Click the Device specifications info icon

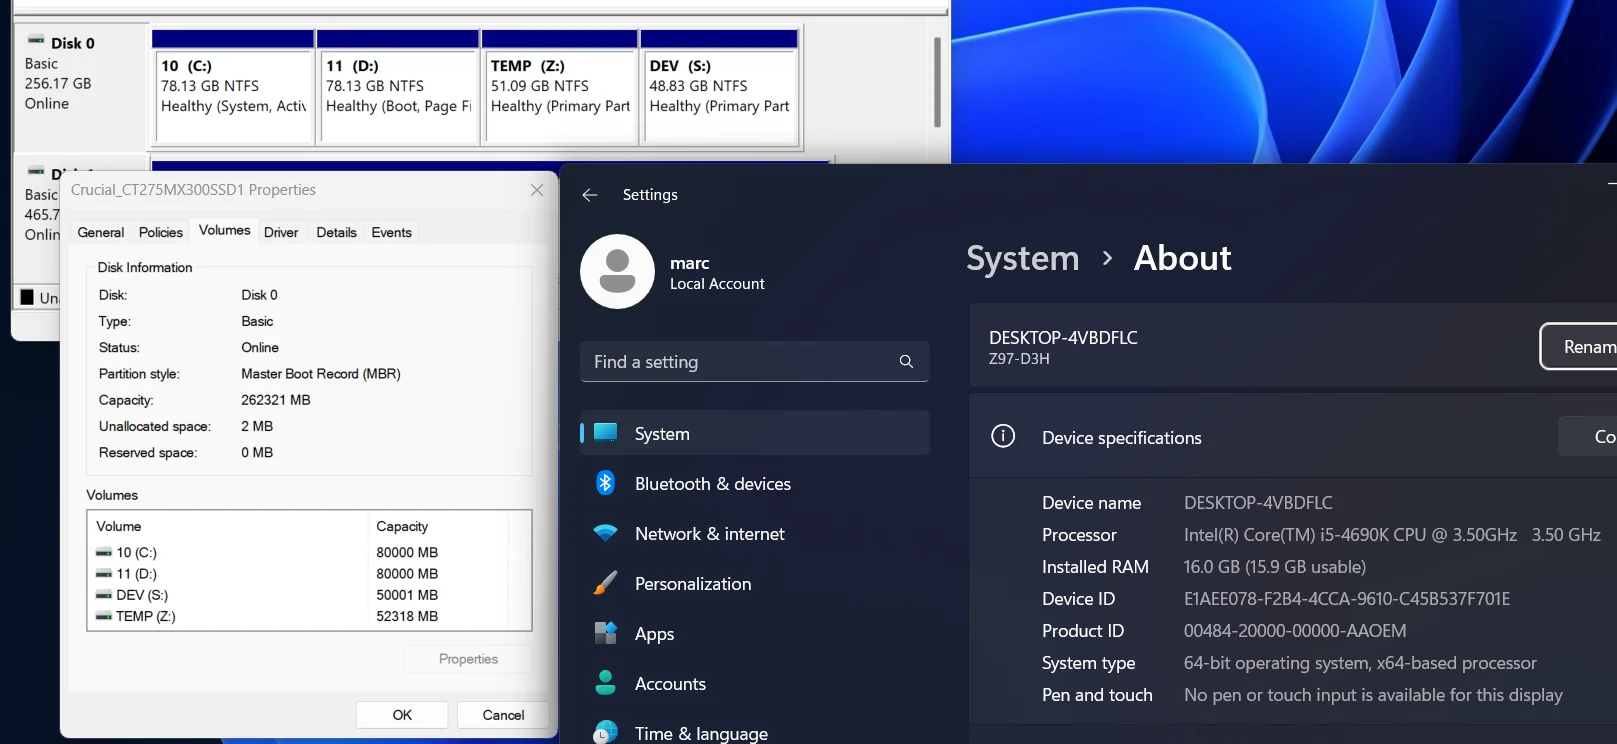(1002, 436)
